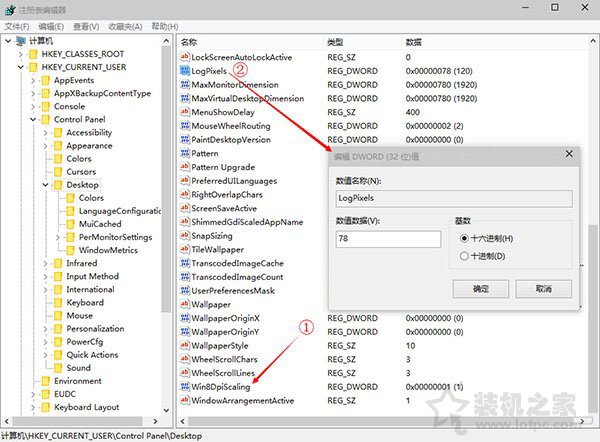Select the Environment tree item
Screen dimensions: 600x442
[x=78, y=381]
